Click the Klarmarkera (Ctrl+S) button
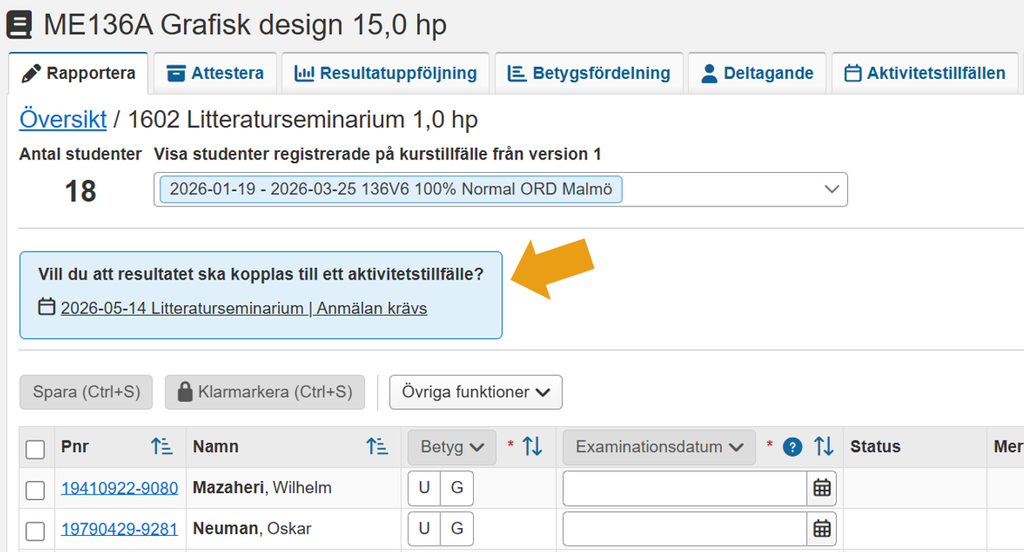The height and width of the screenshot is (552, 1024). coord(264,392)
